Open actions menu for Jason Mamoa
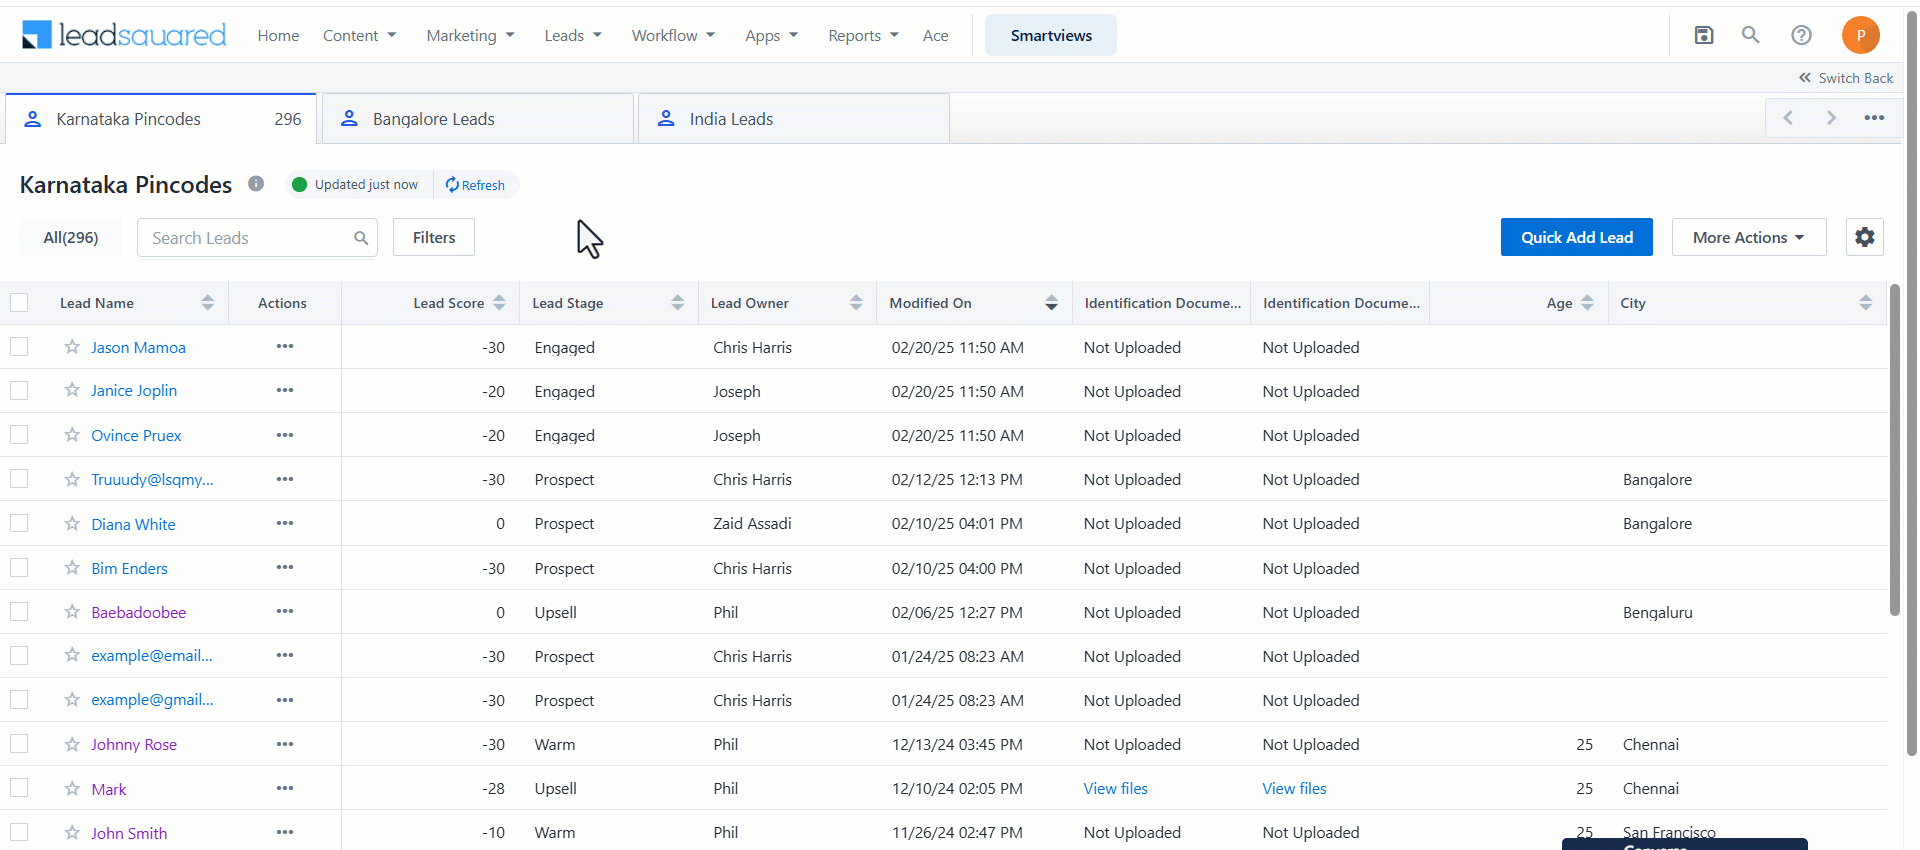This screenshot has width=1920, height=850. (x=285, y=346)
